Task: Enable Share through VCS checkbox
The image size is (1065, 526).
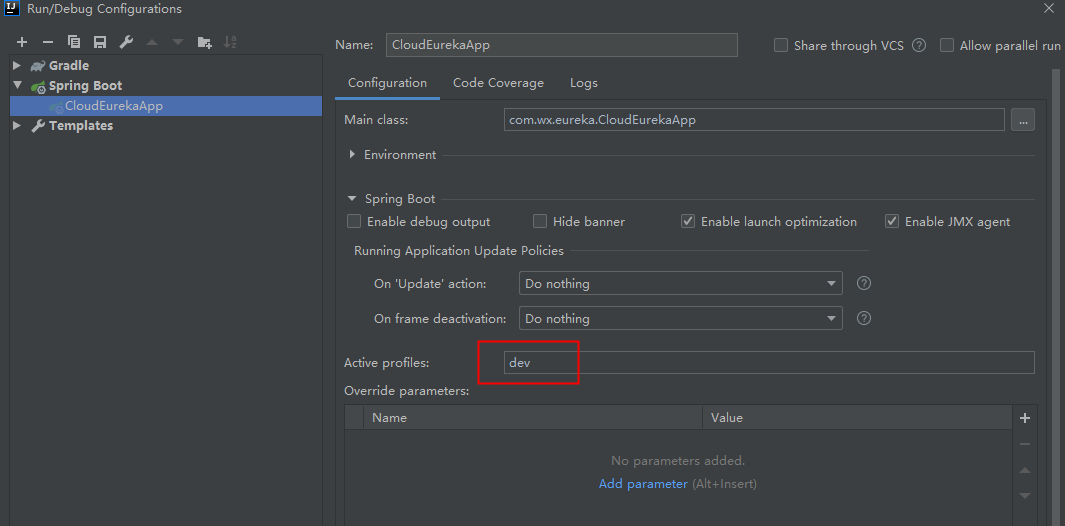Action: 781,46
